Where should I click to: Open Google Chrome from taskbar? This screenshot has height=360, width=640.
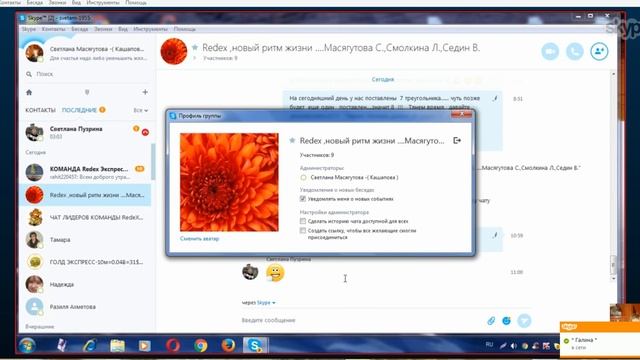point(201,346)
